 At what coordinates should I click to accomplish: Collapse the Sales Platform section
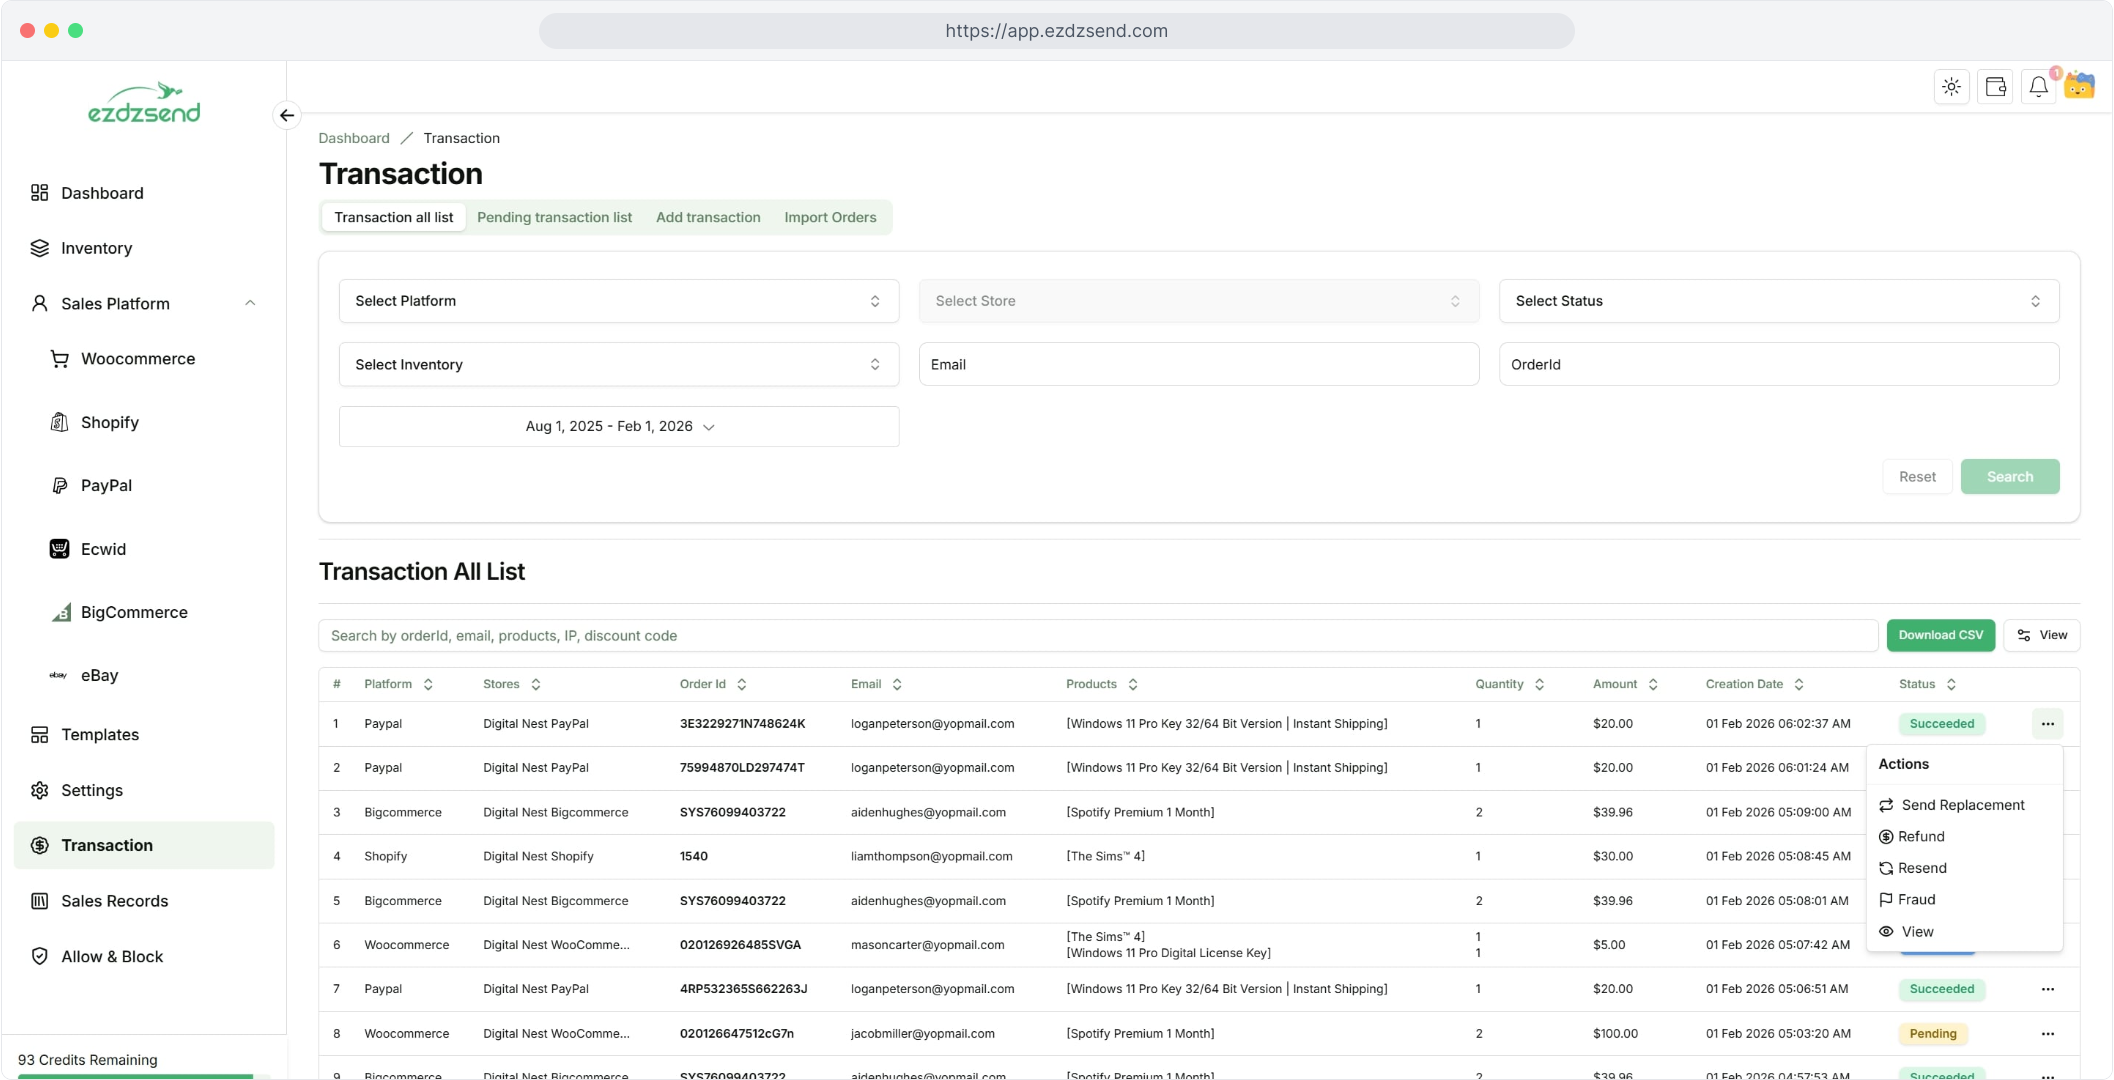[x=250, y=303]
